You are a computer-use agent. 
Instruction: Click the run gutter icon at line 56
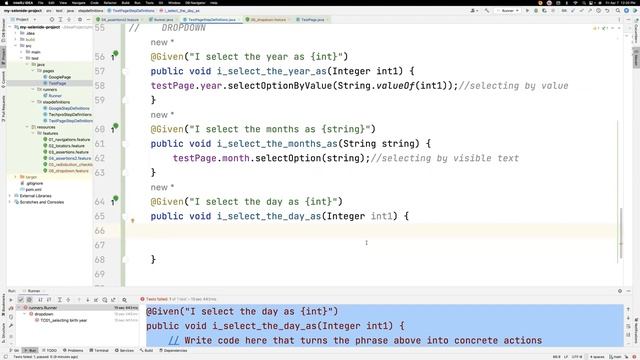click(x=114, y=56)
